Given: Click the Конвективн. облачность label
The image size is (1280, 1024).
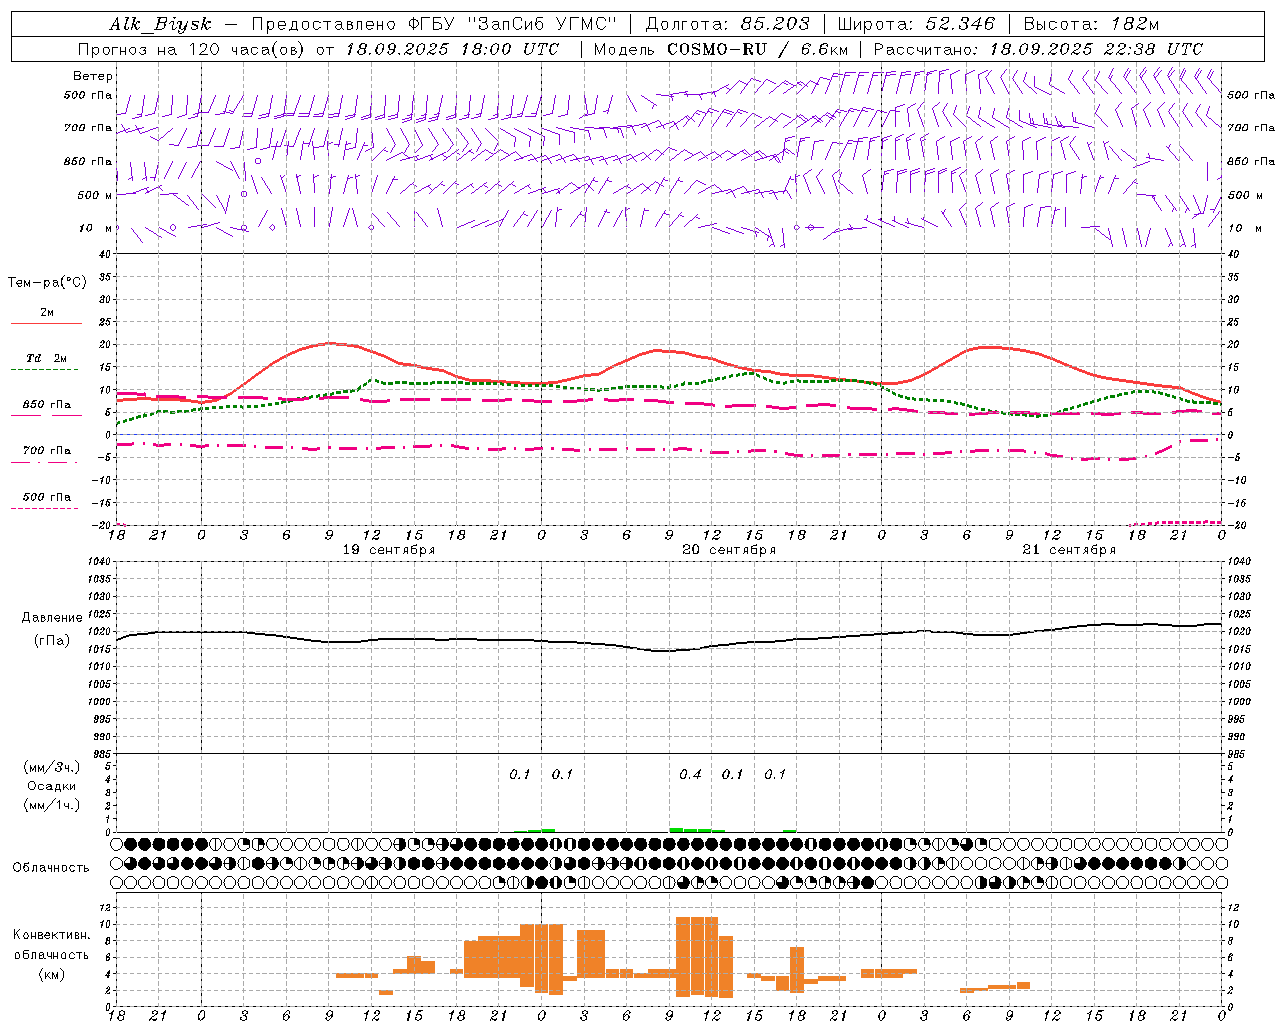Looking at the screenshot, I should pyautogui.click(x=51, y=944).
